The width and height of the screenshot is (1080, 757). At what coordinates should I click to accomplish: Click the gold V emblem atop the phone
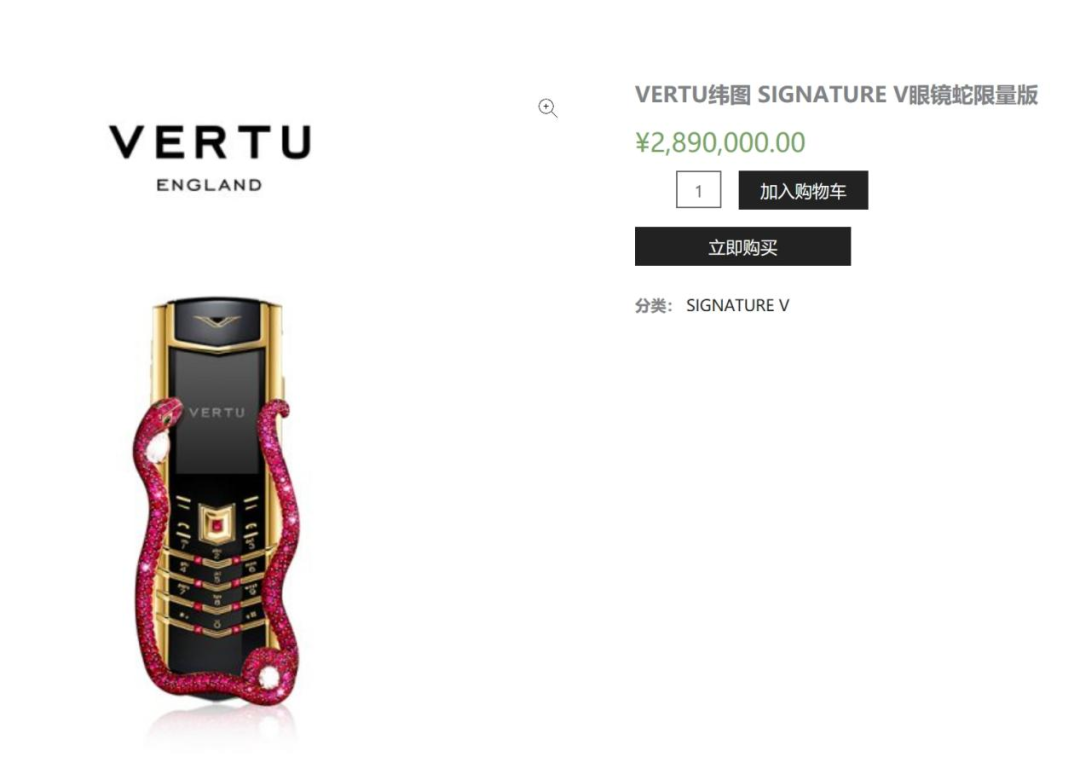coord(218,322)
